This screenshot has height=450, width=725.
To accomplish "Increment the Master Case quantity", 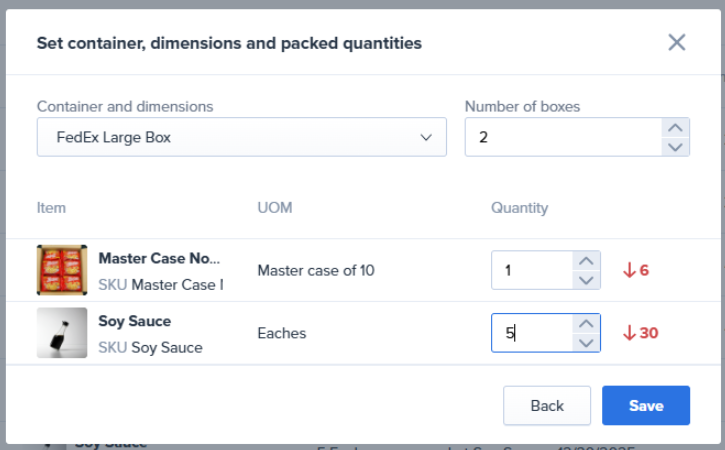I will pos(587,261).
